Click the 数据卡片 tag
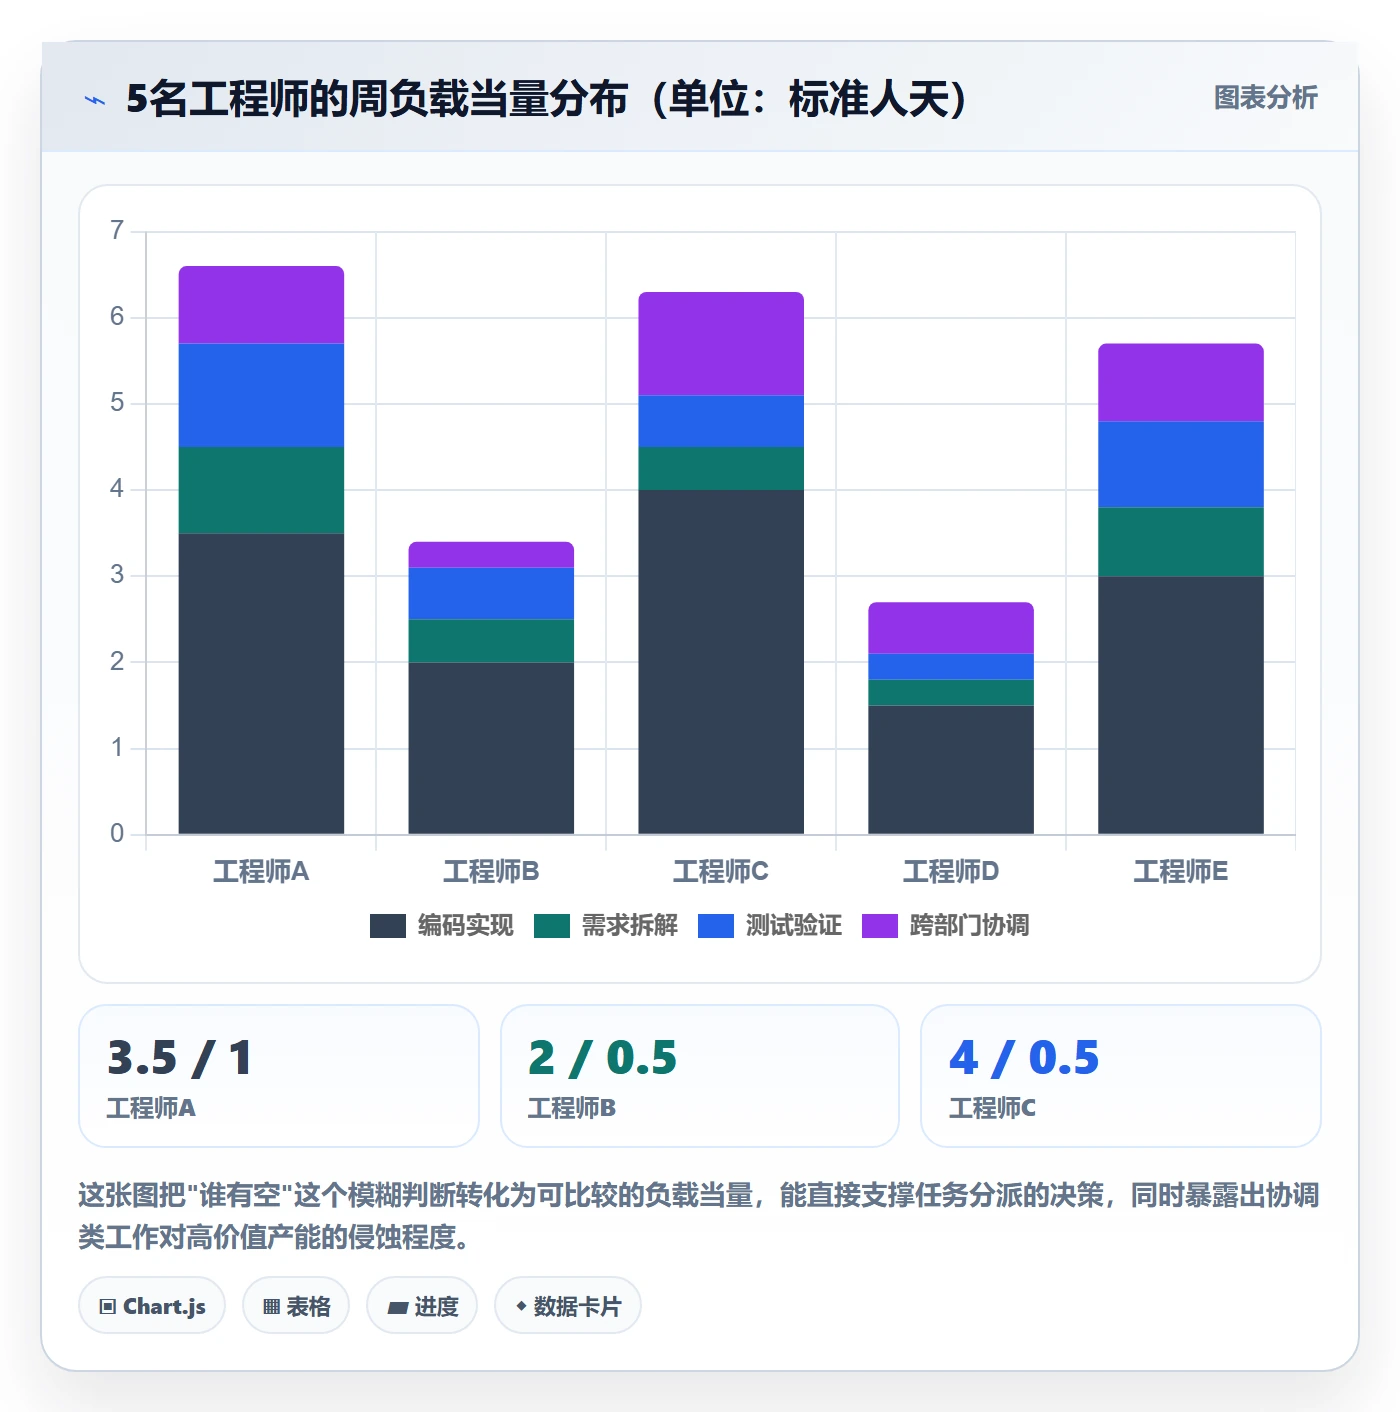This screenshot has width=1400, height=1412. tap(568, 1305)
